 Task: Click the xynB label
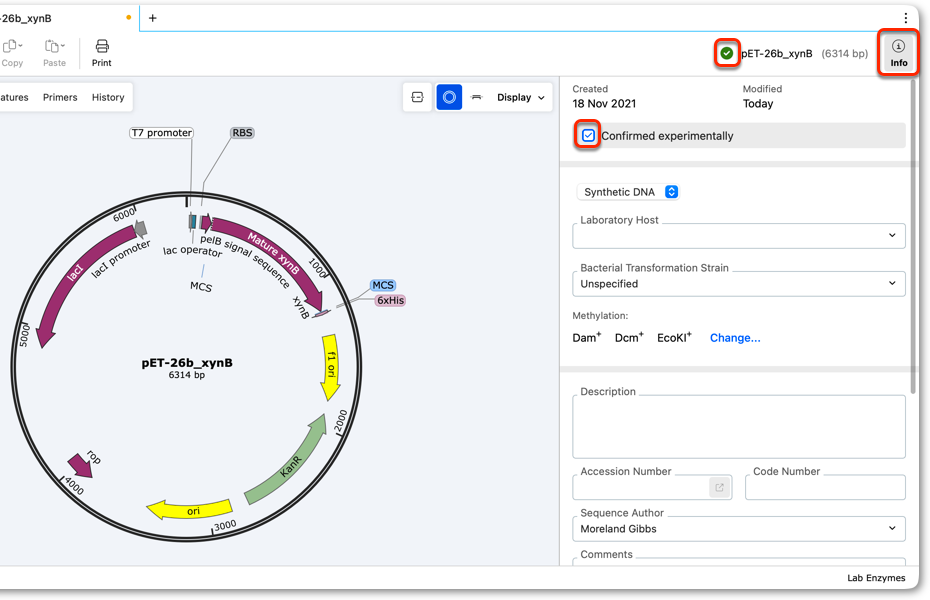point(301,307)
